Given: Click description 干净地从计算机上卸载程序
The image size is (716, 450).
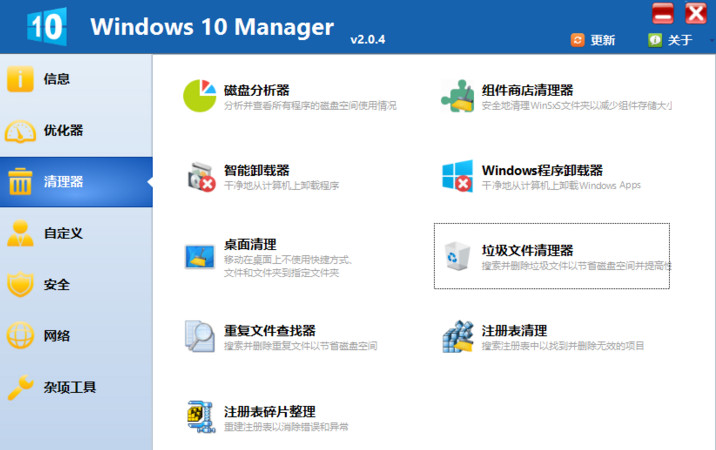Looking at the screenshot, I should click(281, 185).
